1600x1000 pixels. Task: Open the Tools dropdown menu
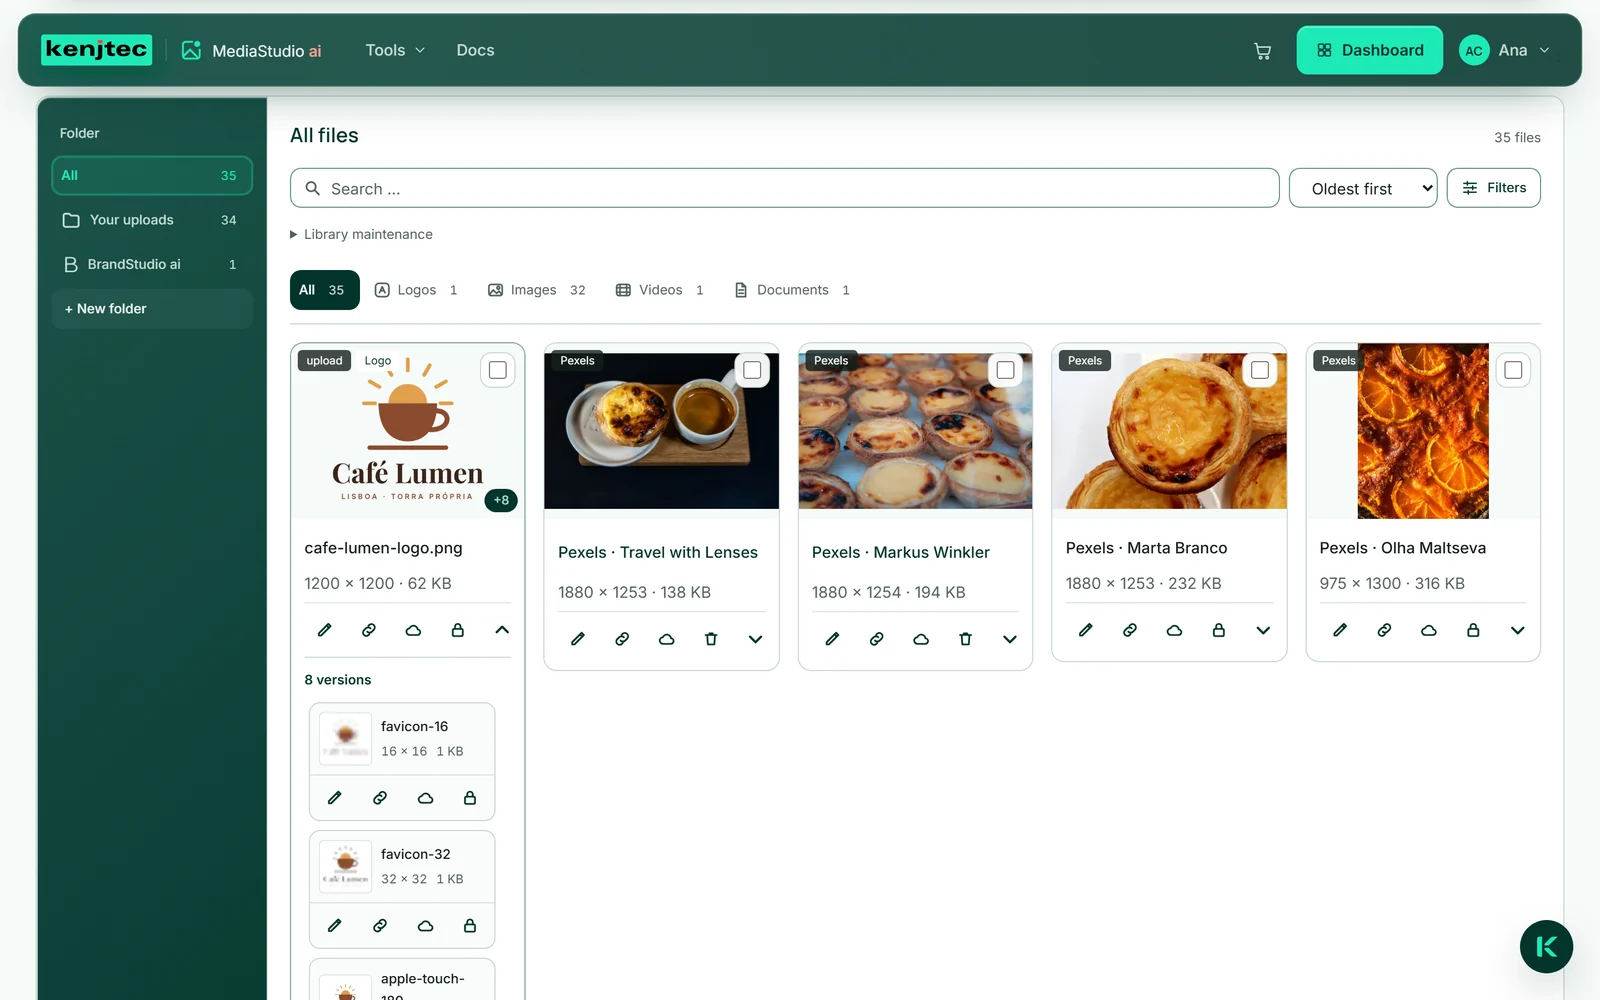point(395,50)
